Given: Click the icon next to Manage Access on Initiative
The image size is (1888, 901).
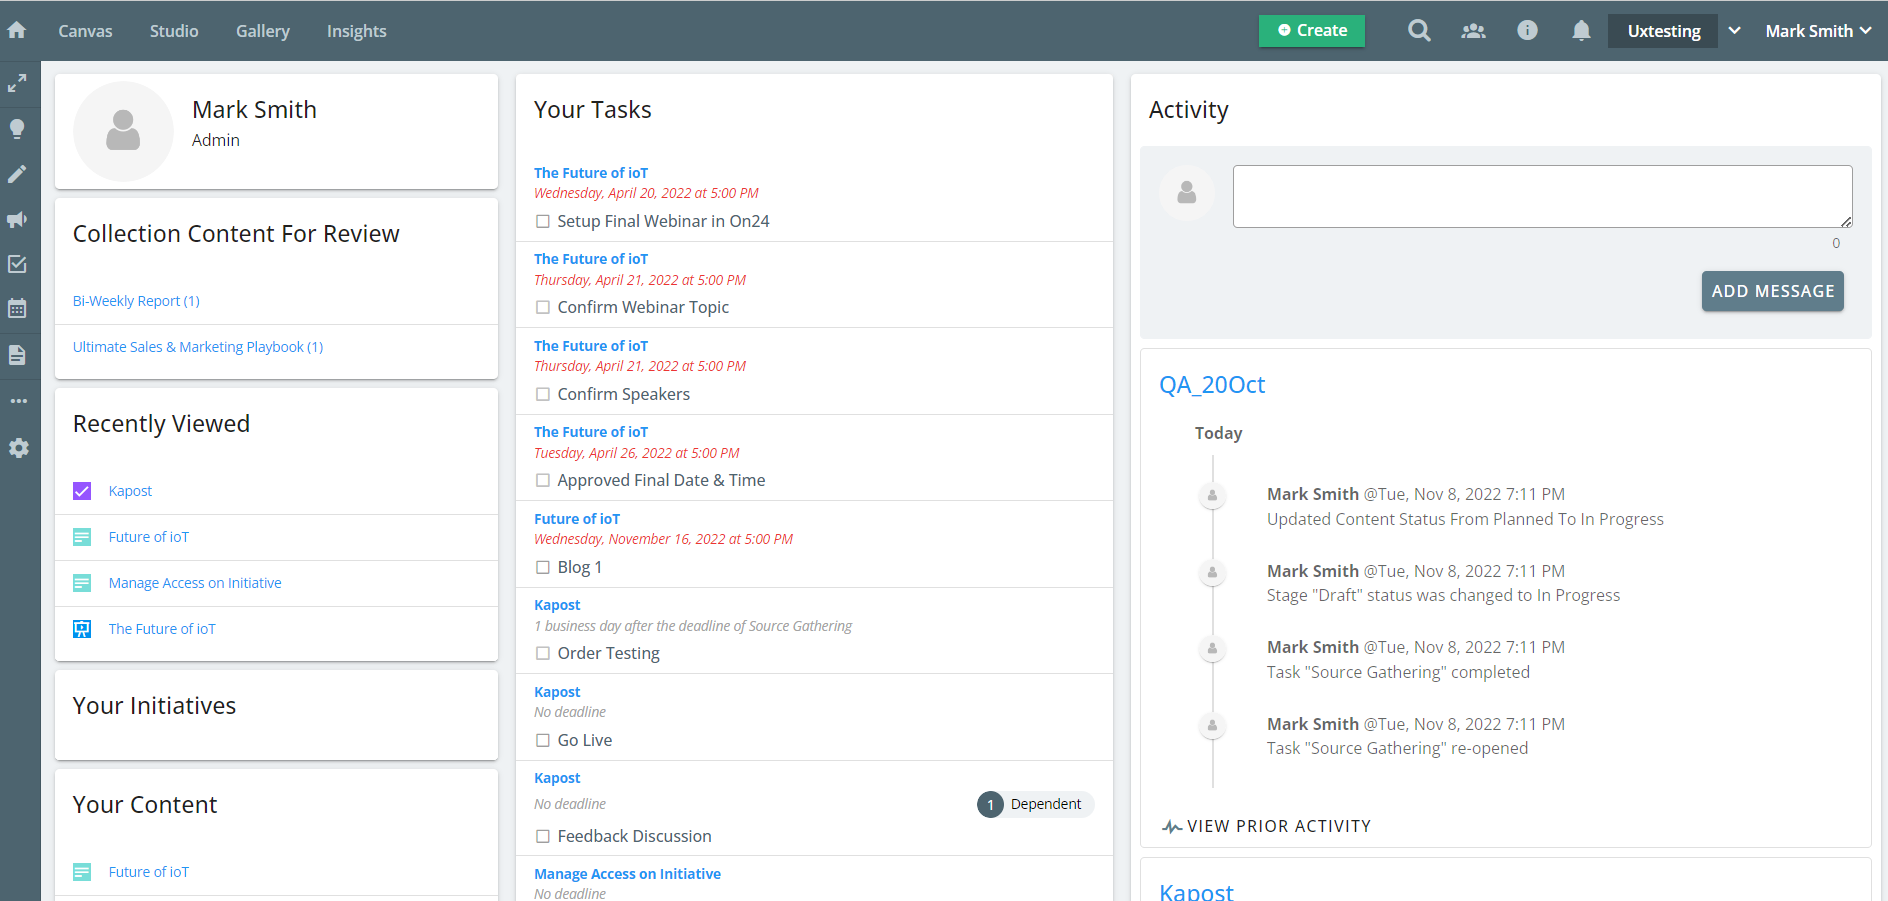Looking at the screenshot, I should tap(82, 583).
